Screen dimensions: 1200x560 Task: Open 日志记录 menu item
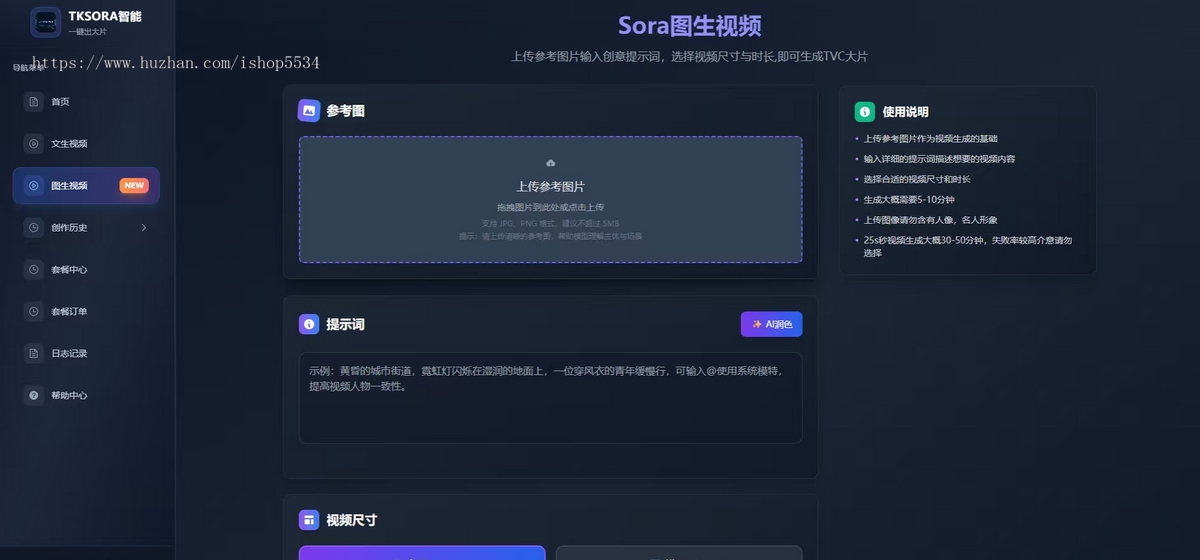point(86,354)
